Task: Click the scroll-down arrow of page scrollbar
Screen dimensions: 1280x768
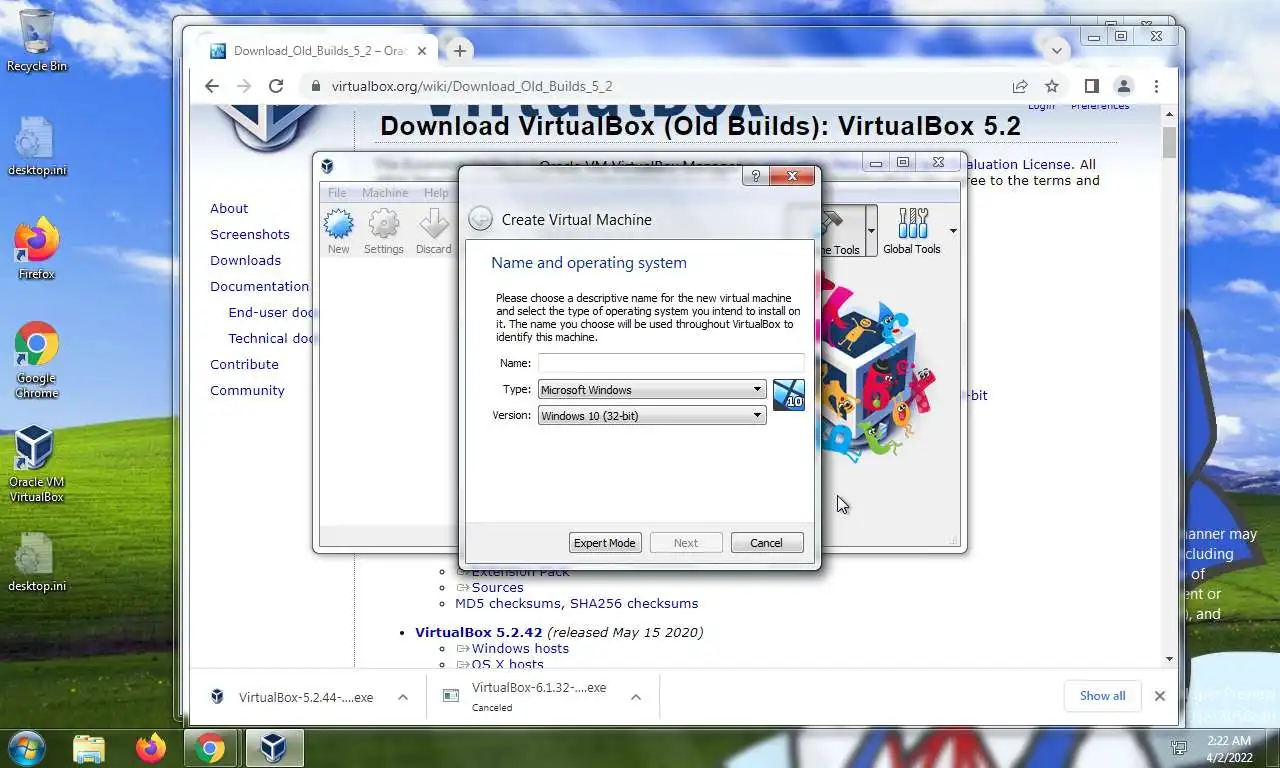Action: pyautogui.click(x=1170, y=659)
